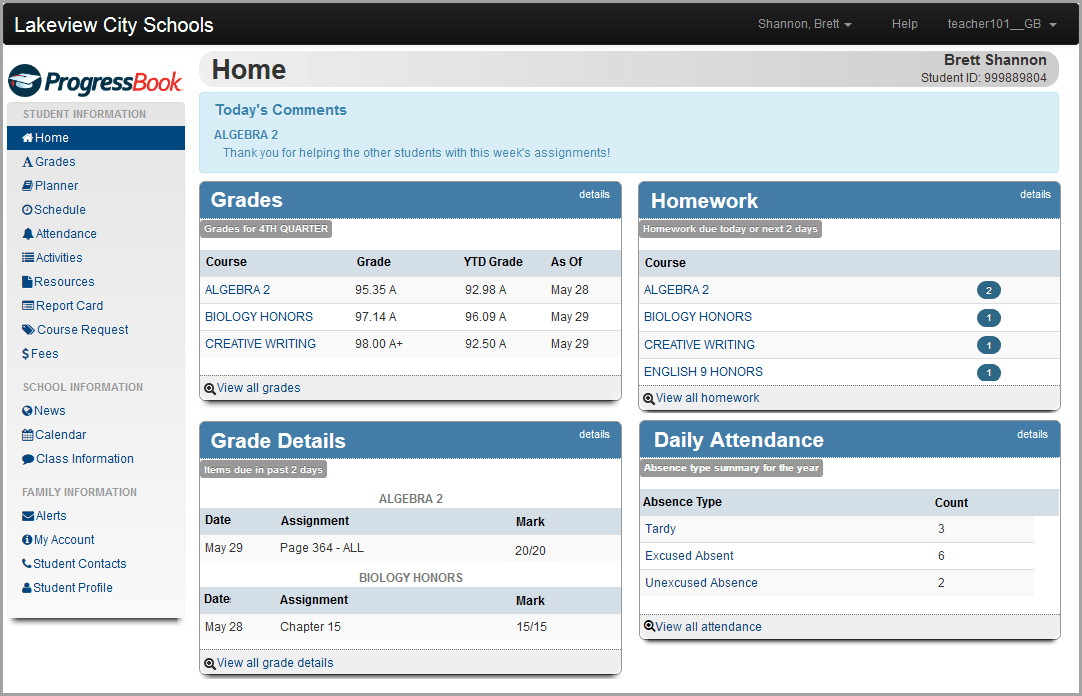Click the Activities list icon
Viewport: 1082px width, 696px height.
[28, 257]
